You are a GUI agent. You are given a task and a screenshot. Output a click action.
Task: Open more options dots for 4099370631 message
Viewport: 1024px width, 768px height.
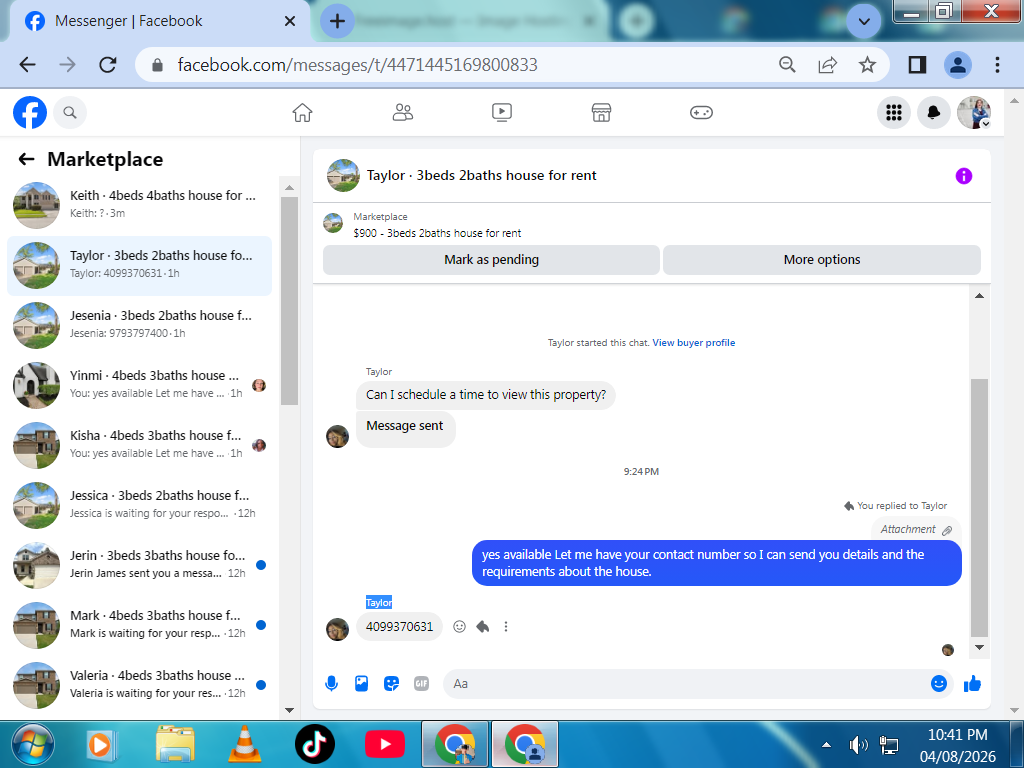click(505, 627)
